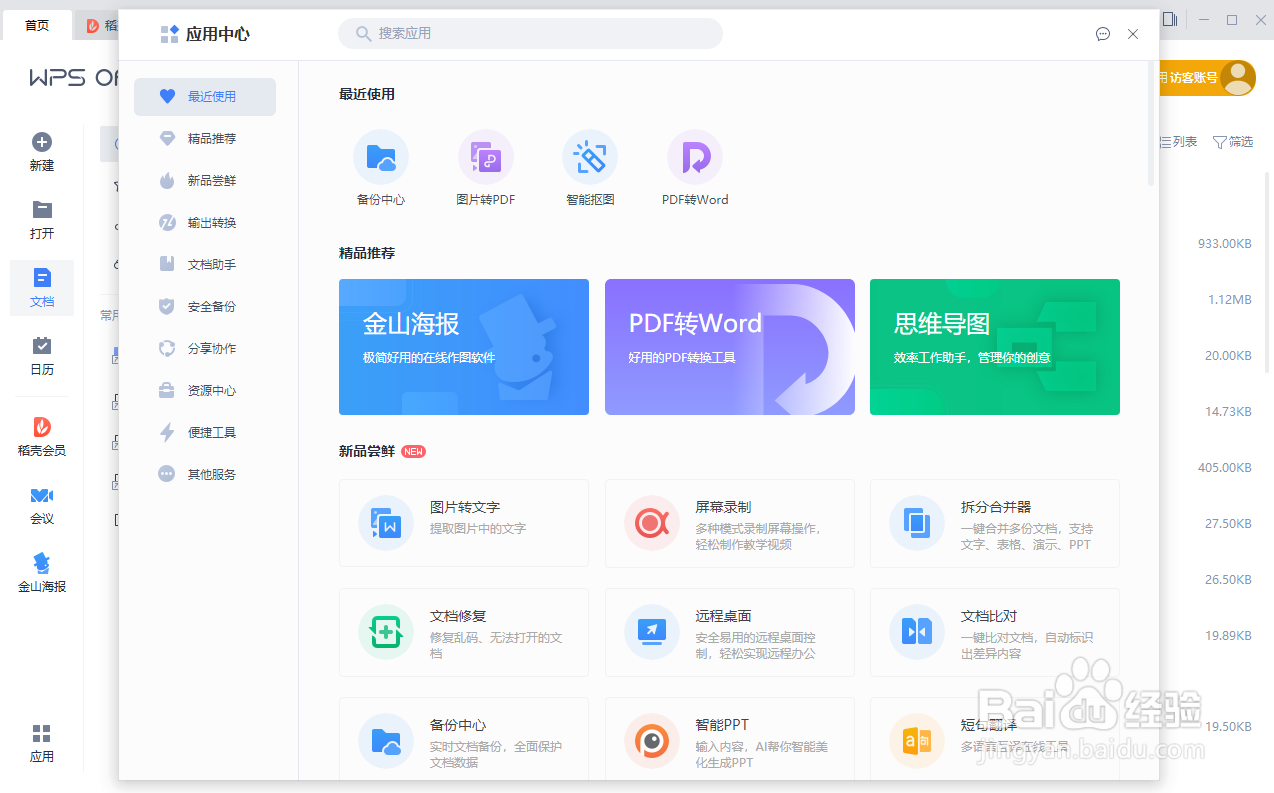
Task: Go to 资源中心 in the sidebar
Action: coord(205,391)
